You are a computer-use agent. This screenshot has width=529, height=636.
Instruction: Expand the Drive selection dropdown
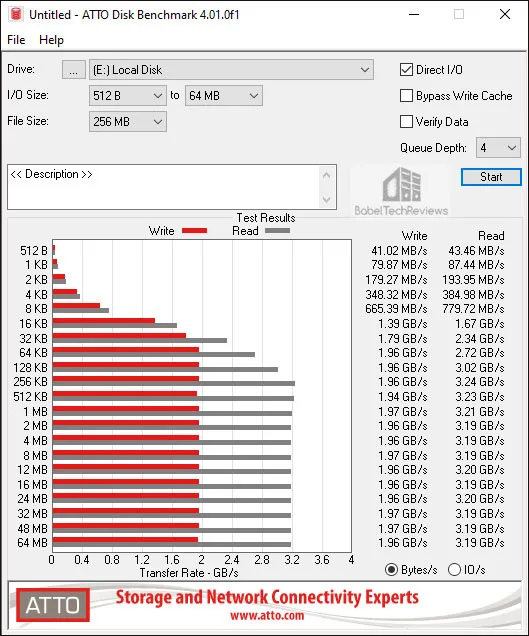pos(231,70)
